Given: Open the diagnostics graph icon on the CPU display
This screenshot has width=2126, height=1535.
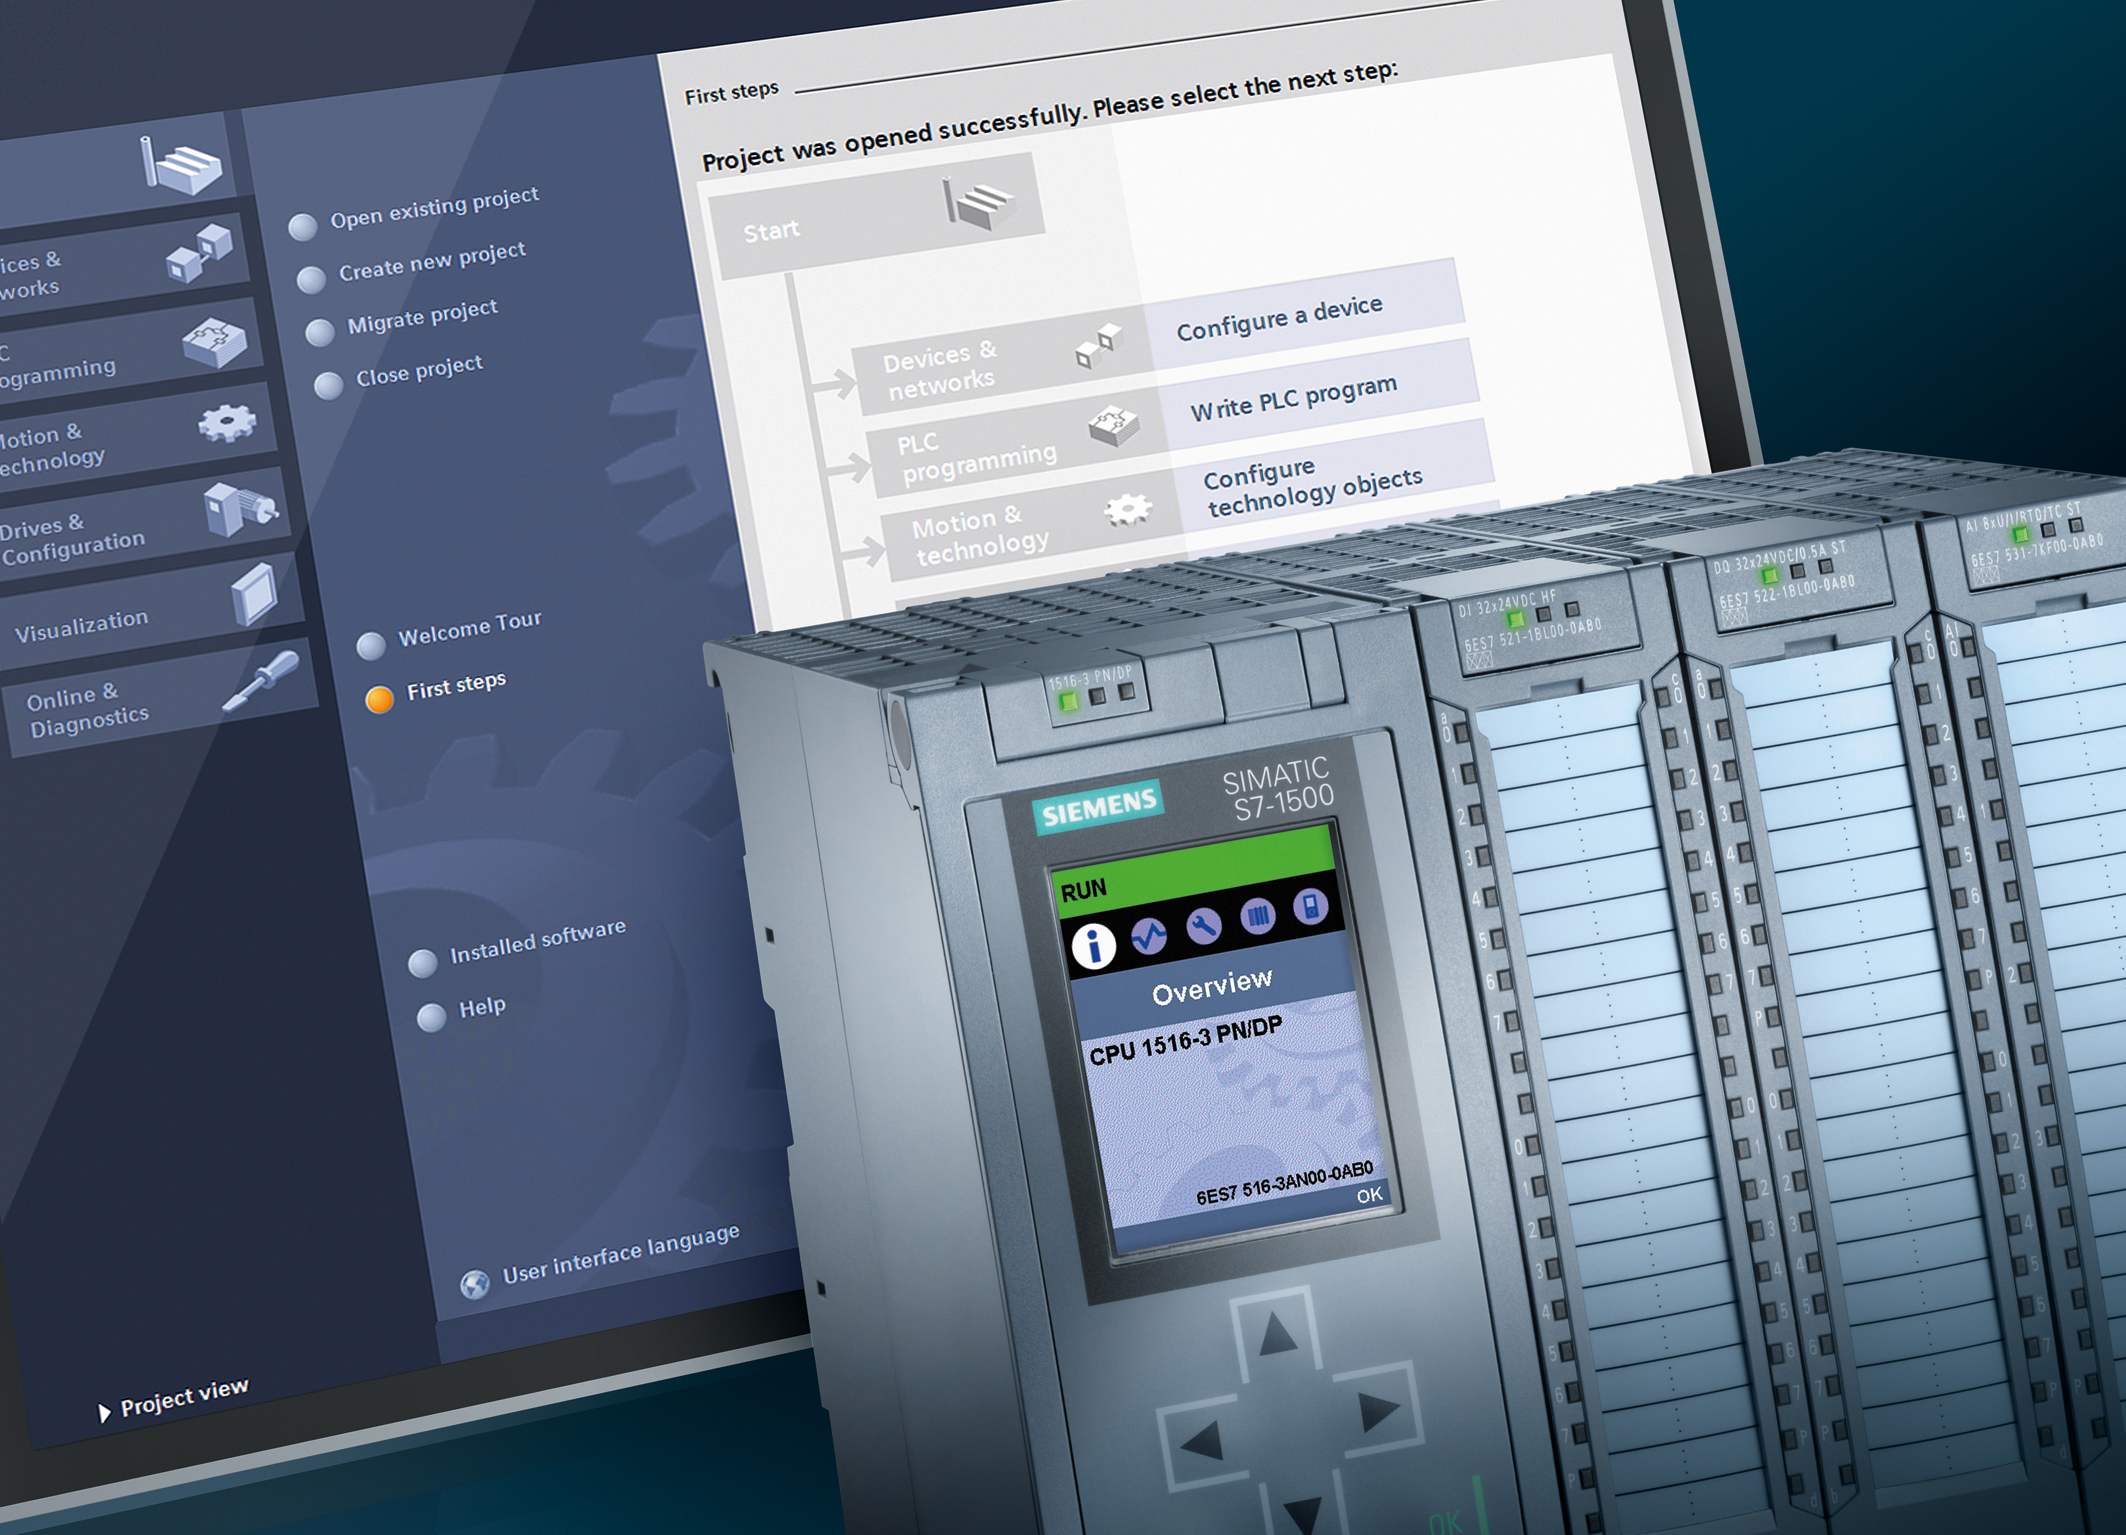Looking at the screenshot, I should click(x=1149, y=935).
